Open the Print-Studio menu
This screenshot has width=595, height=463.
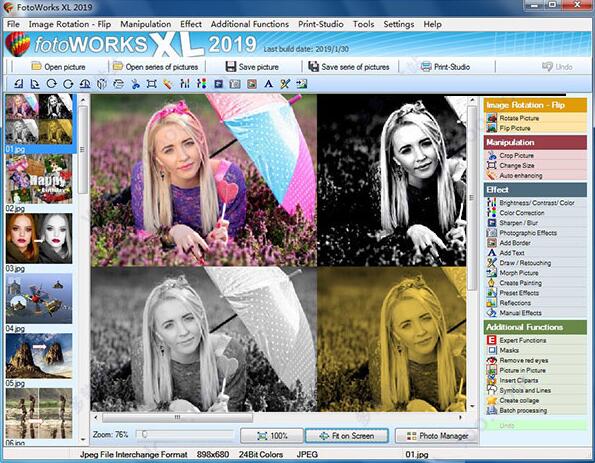(x=321, y=24)
